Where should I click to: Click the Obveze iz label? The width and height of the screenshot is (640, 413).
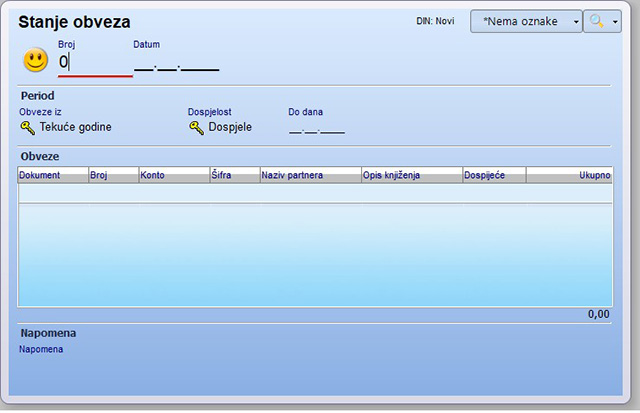(40, 112)
